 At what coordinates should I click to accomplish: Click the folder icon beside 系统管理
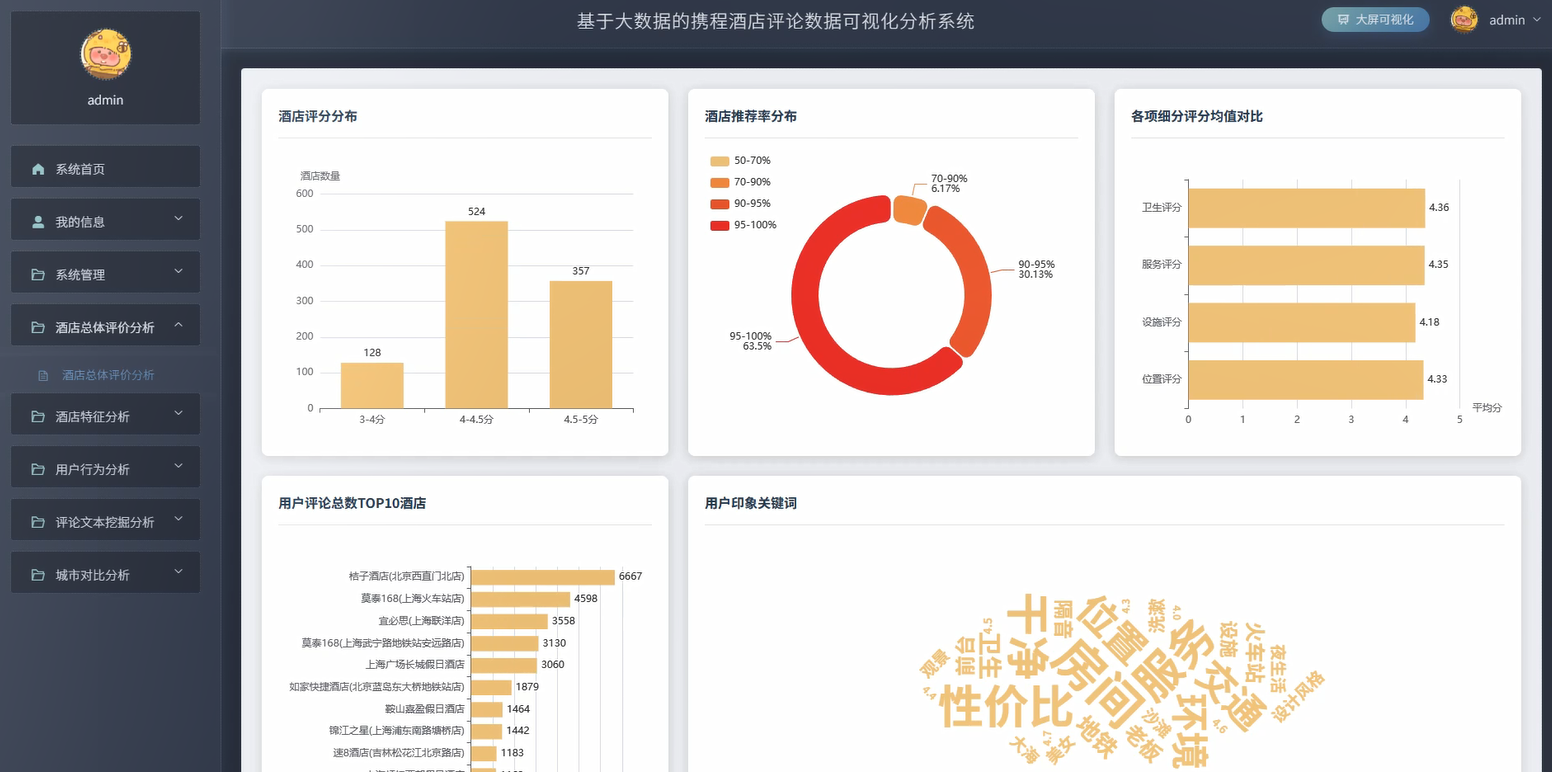(x=38, y=274)
